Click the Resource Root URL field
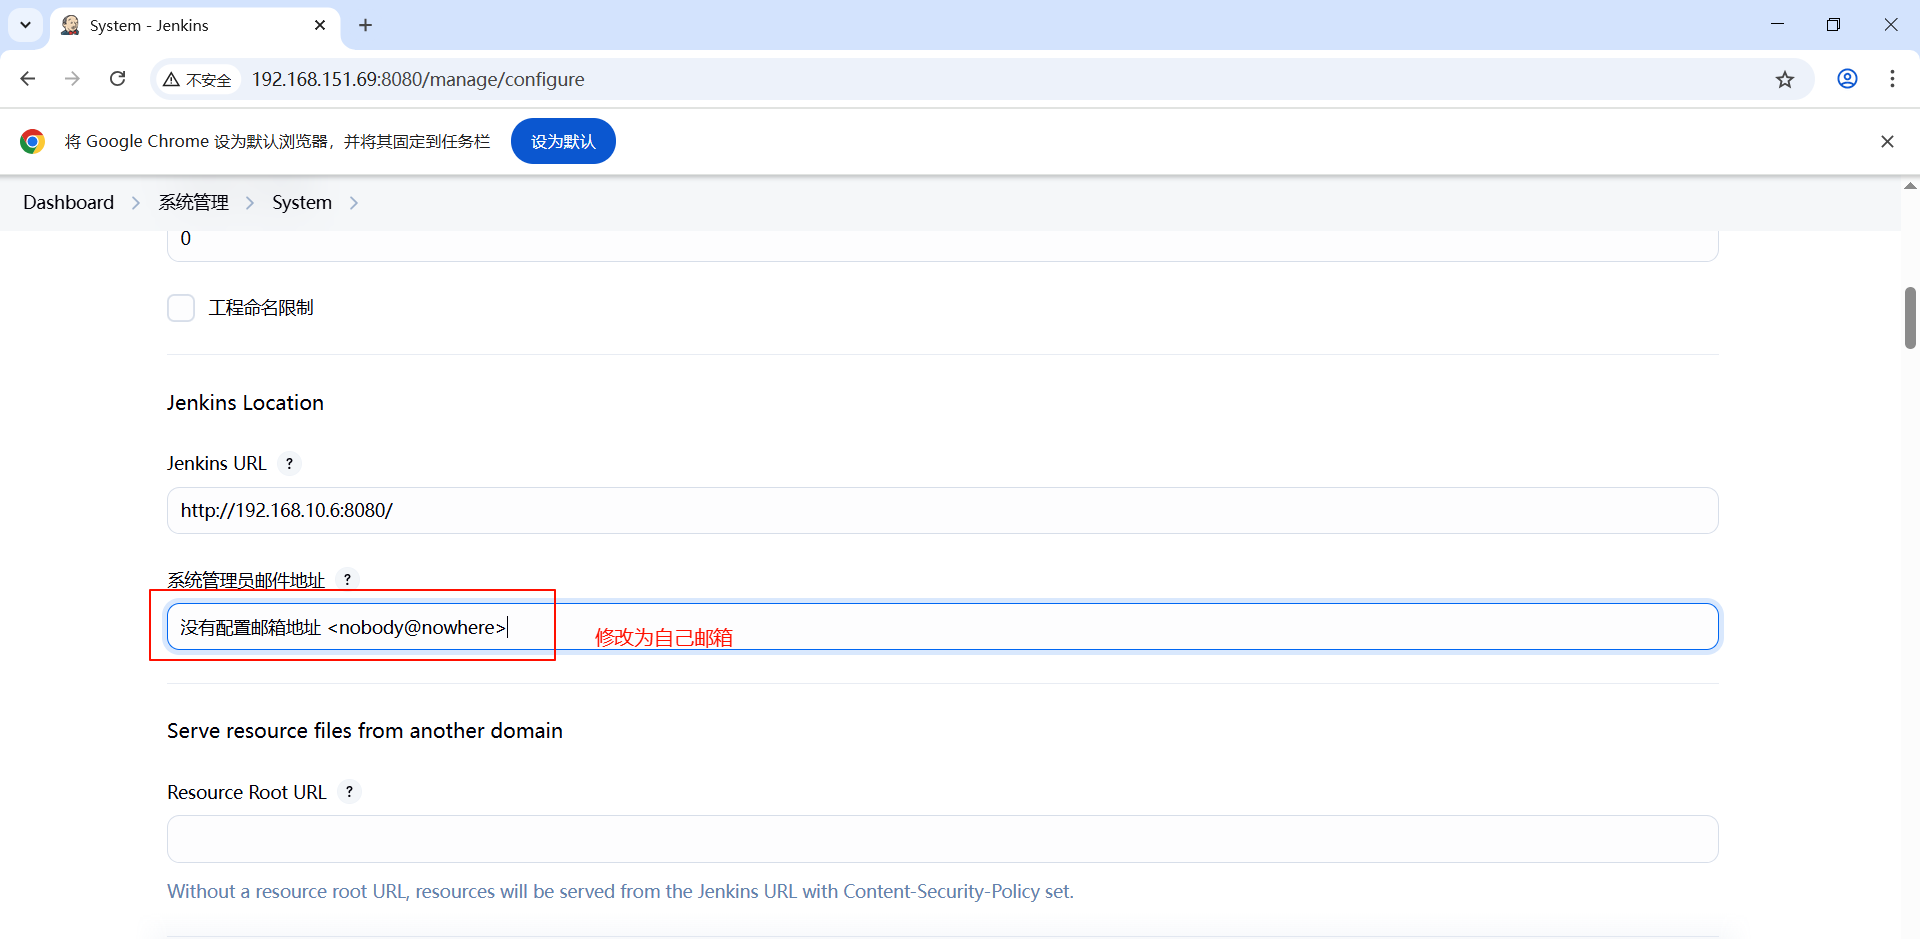Viewport: 1920px width, 939px height. pyautogui.click(x=942, y=839)
